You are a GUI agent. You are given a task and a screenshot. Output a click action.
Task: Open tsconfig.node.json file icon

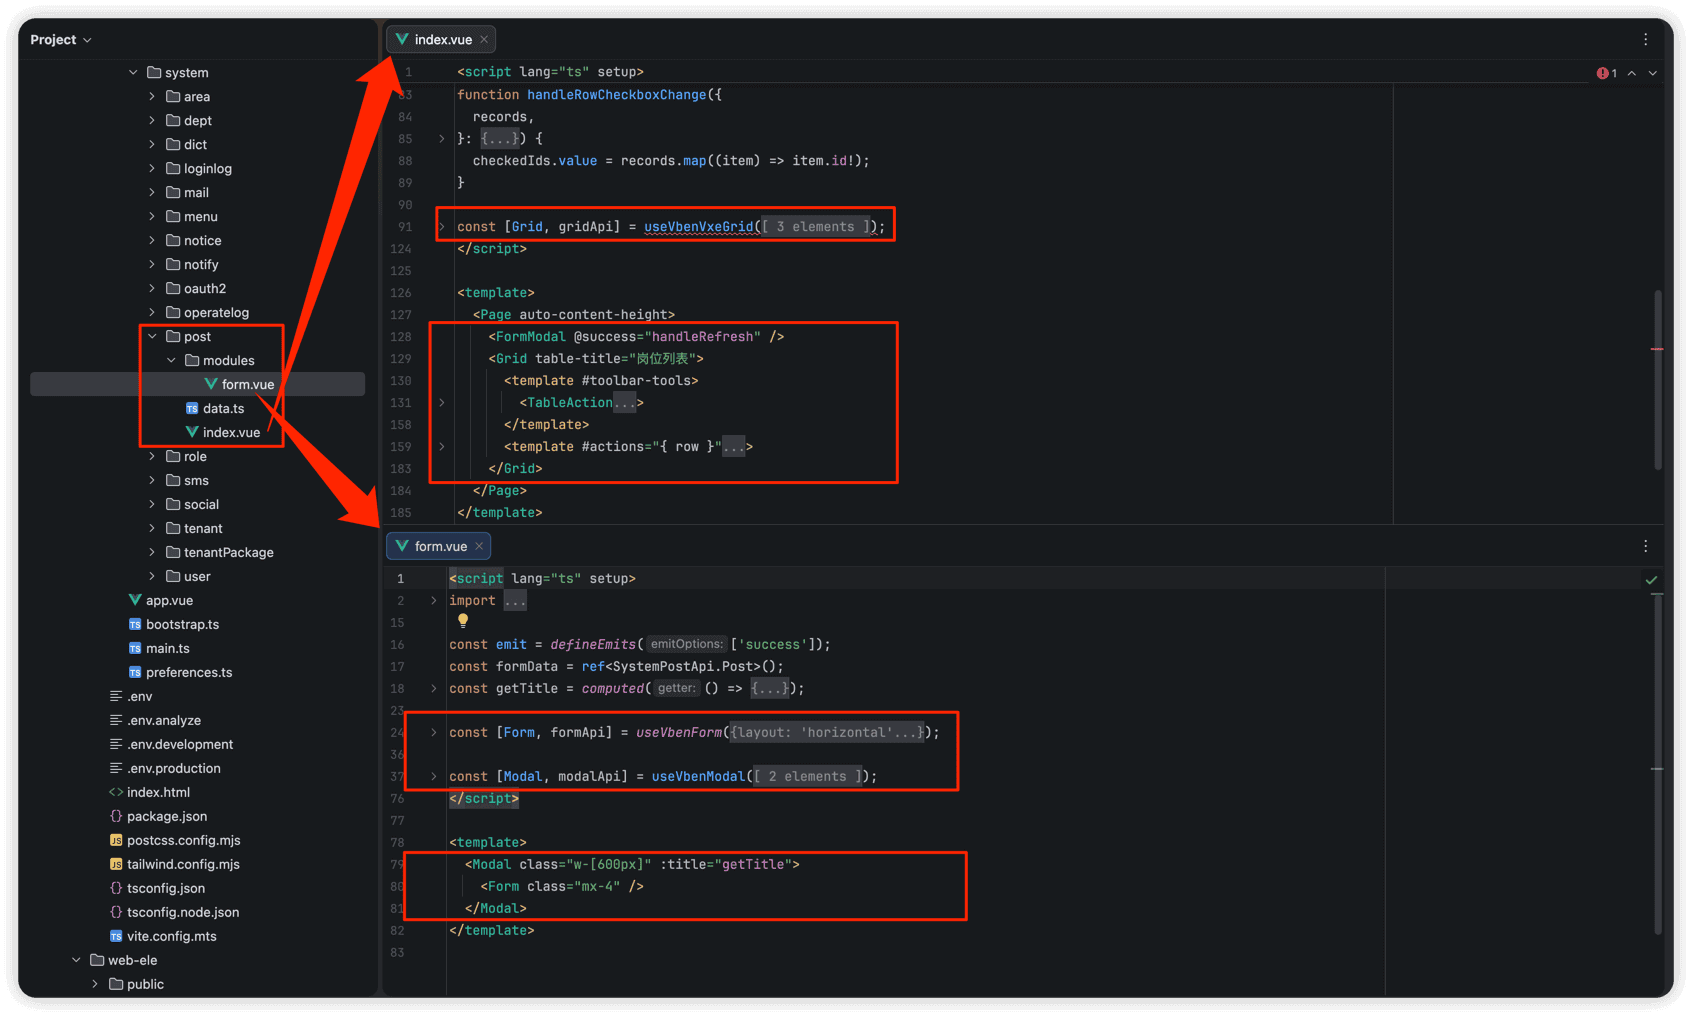point(116,912)
